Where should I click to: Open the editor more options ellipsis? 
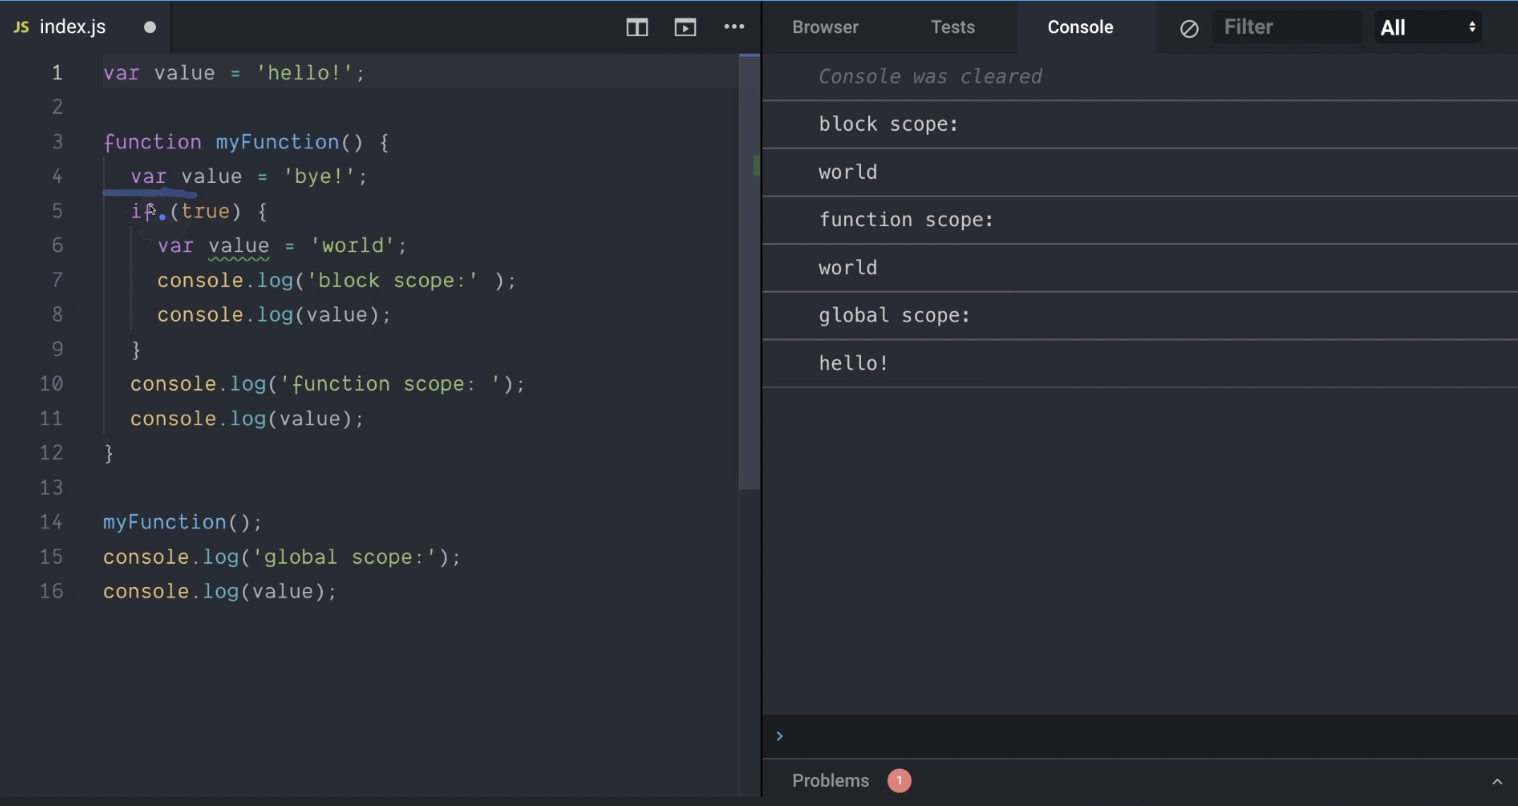(734, 27)
